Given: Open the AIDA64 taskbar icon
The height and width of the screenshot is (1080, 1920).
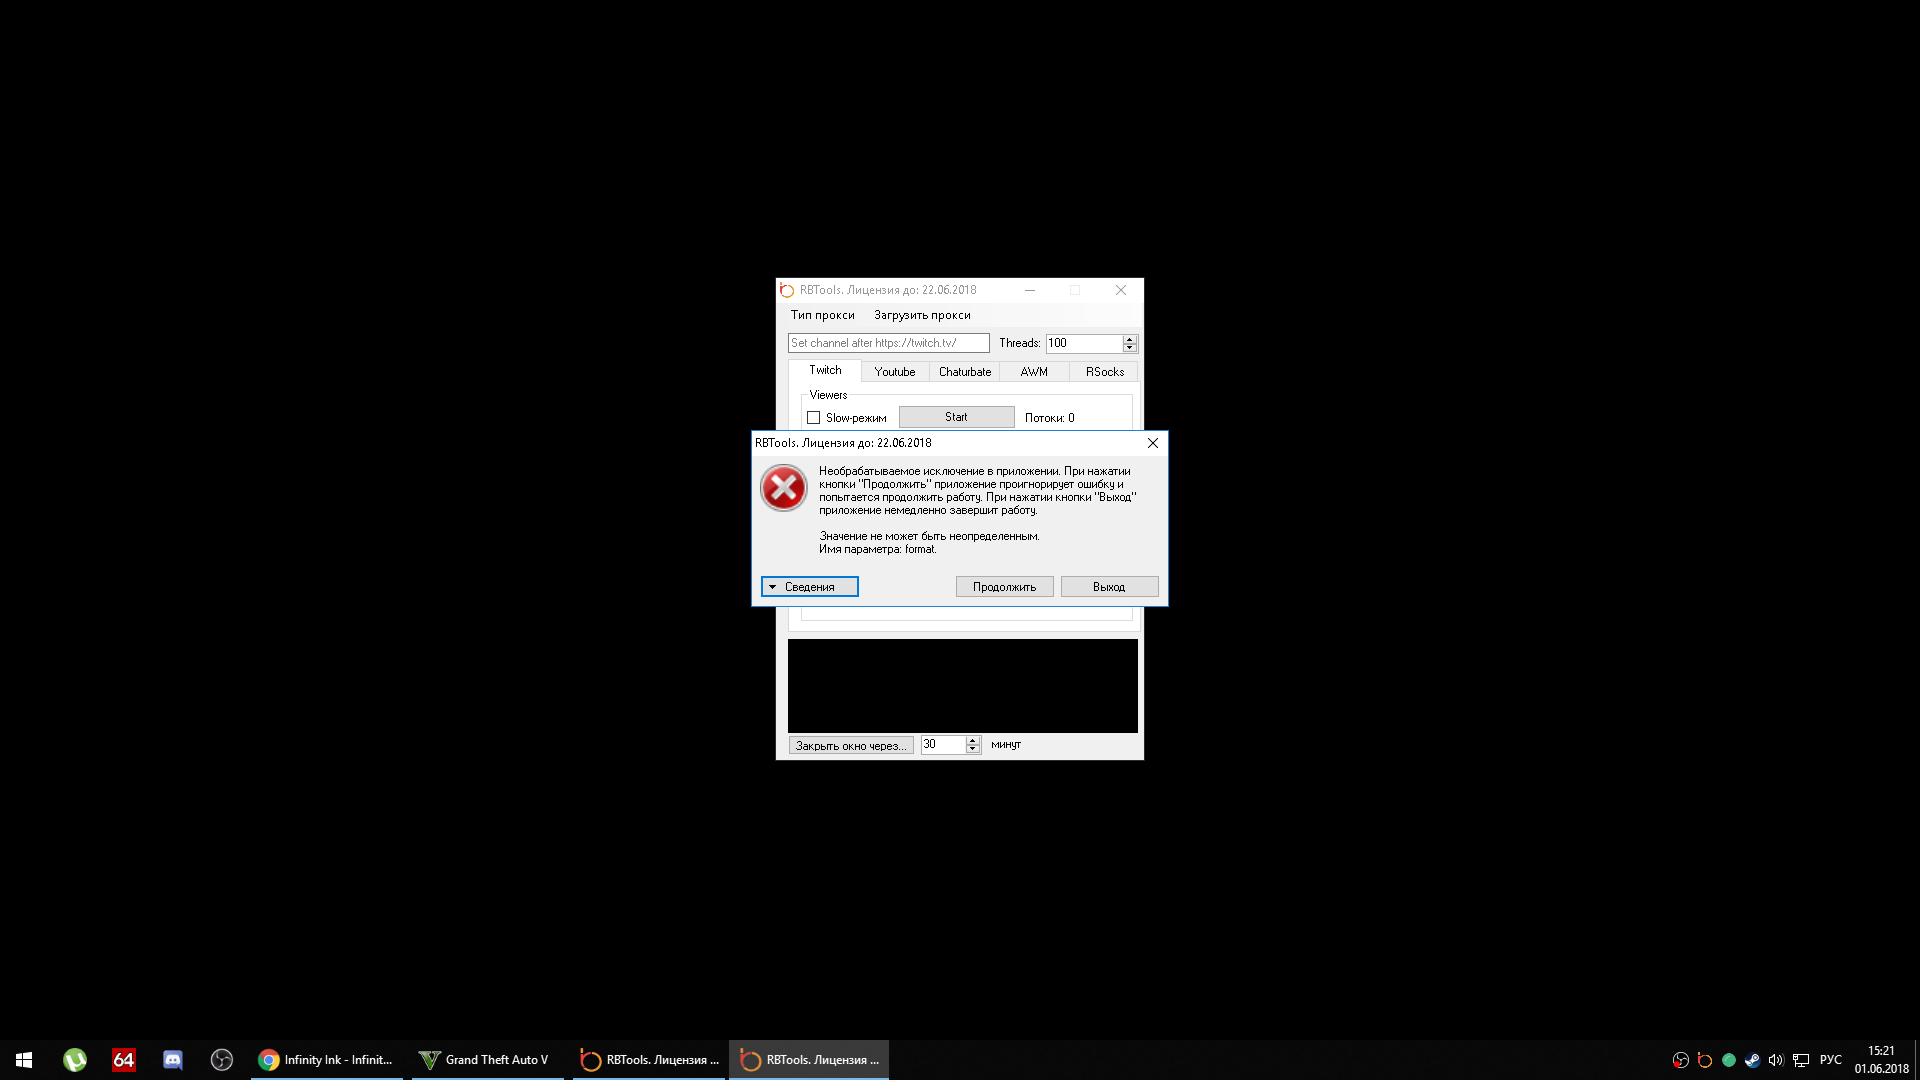Looking at the screenshot, I should [x=124, y=1060].
